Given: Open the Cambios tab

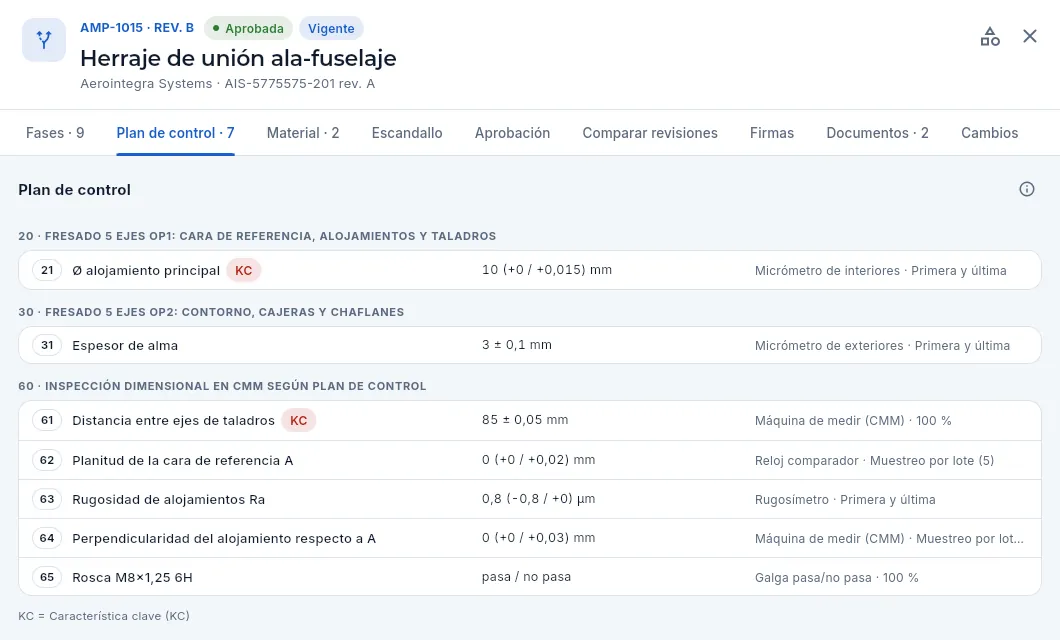Looking at the screenshot, I should click(x=990, y=133).
